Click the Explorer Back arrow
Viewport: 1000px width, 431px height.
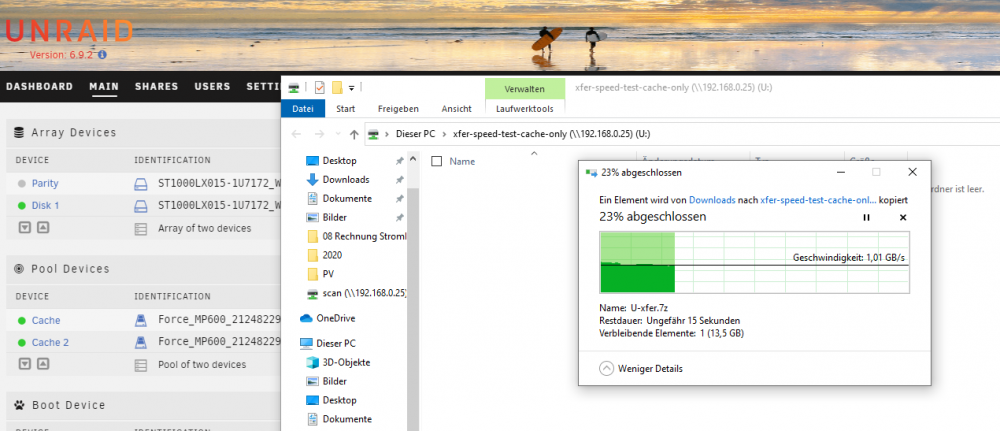tap(296, 135)
